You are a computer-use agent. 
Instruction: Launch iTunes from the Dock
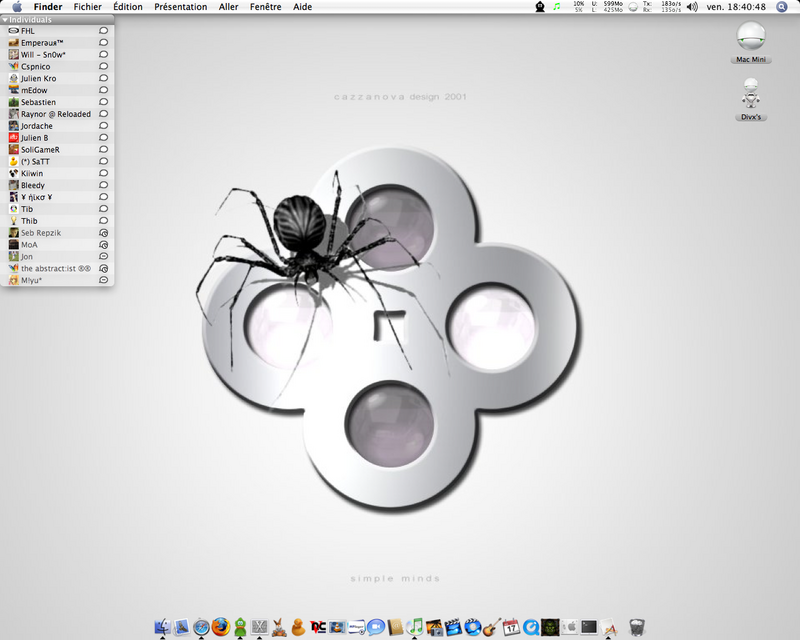pyautogui.click(x=414, y=627)
